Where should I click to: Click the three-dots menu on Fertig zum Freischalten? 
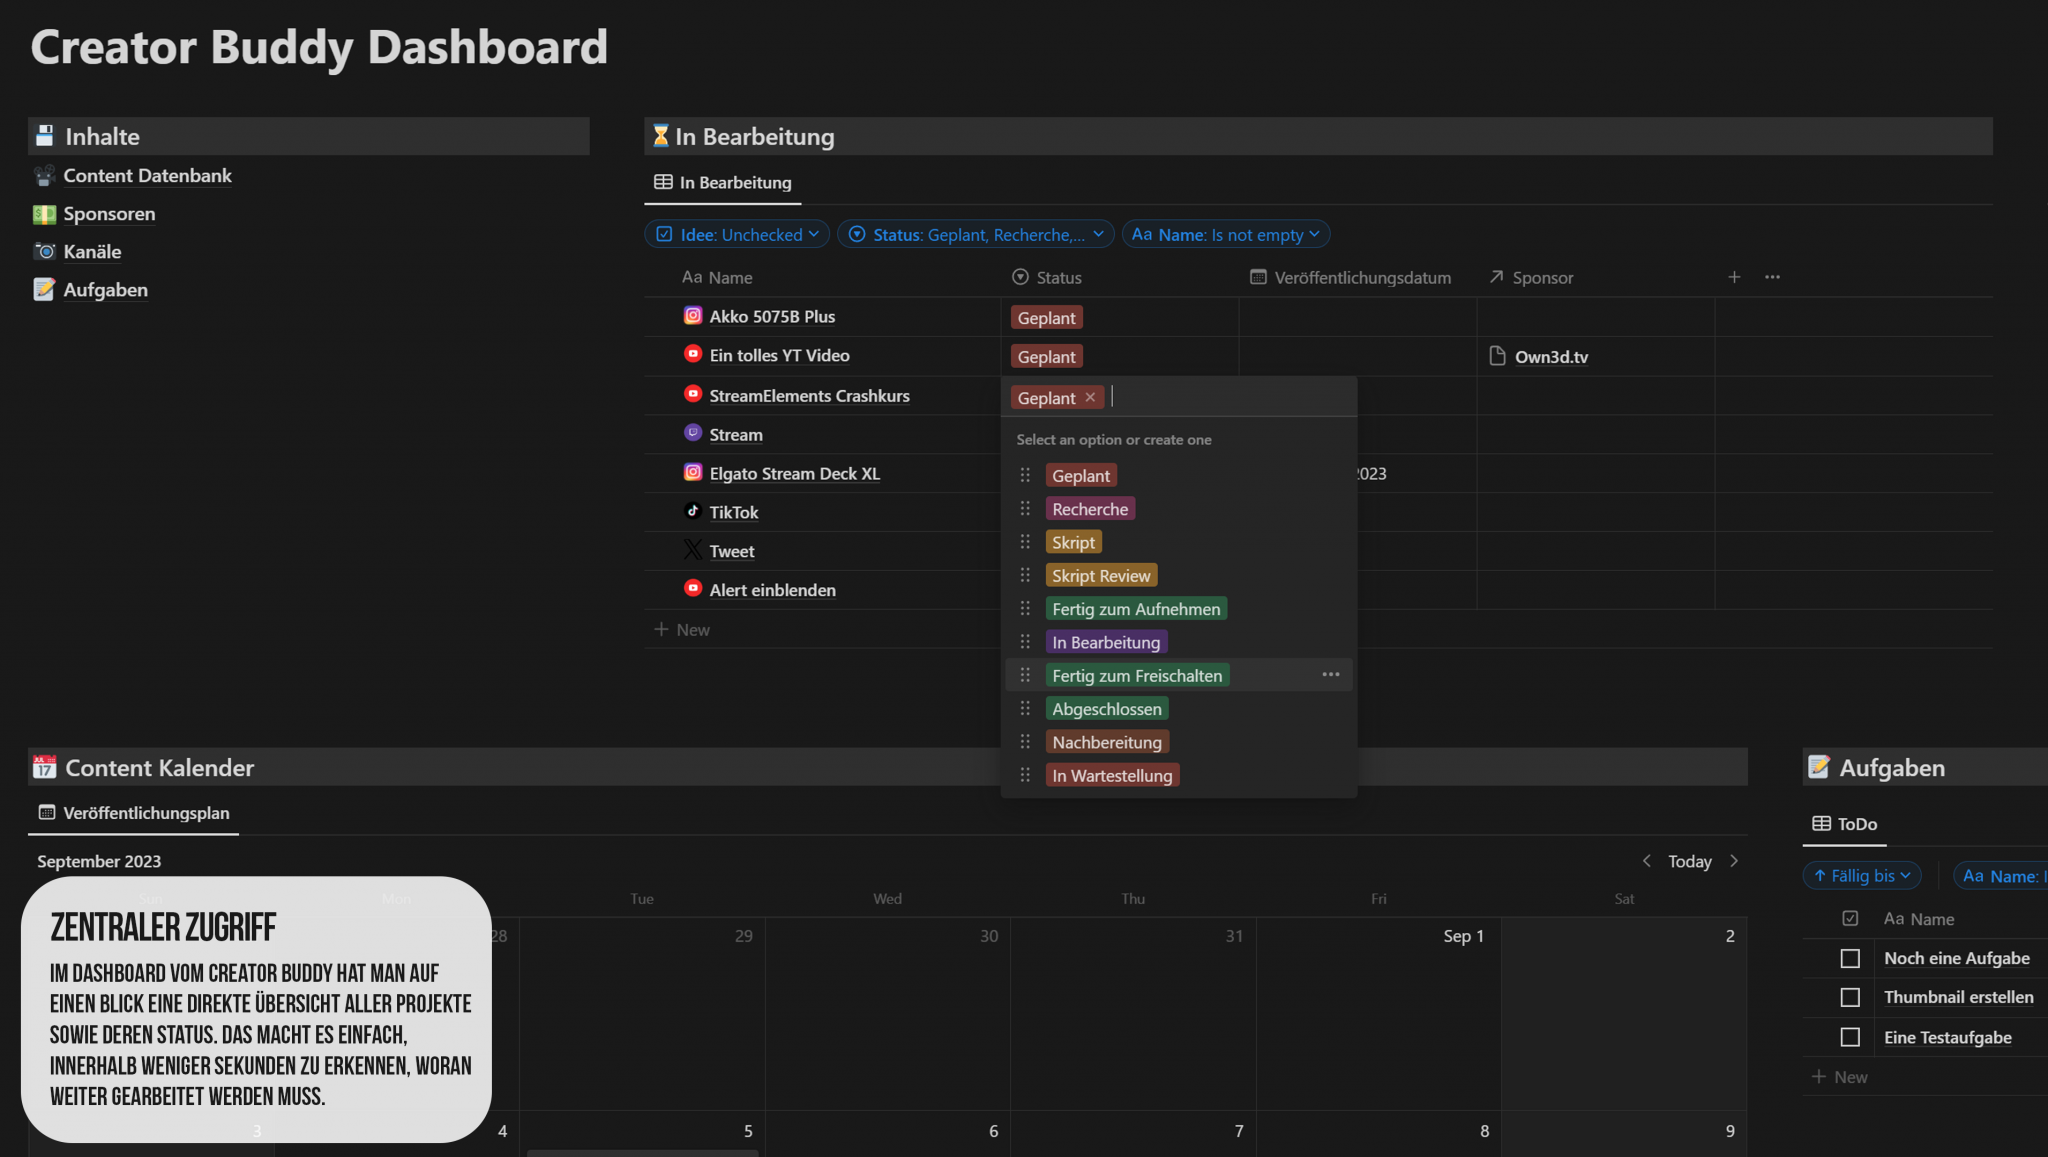(1330, 675)
